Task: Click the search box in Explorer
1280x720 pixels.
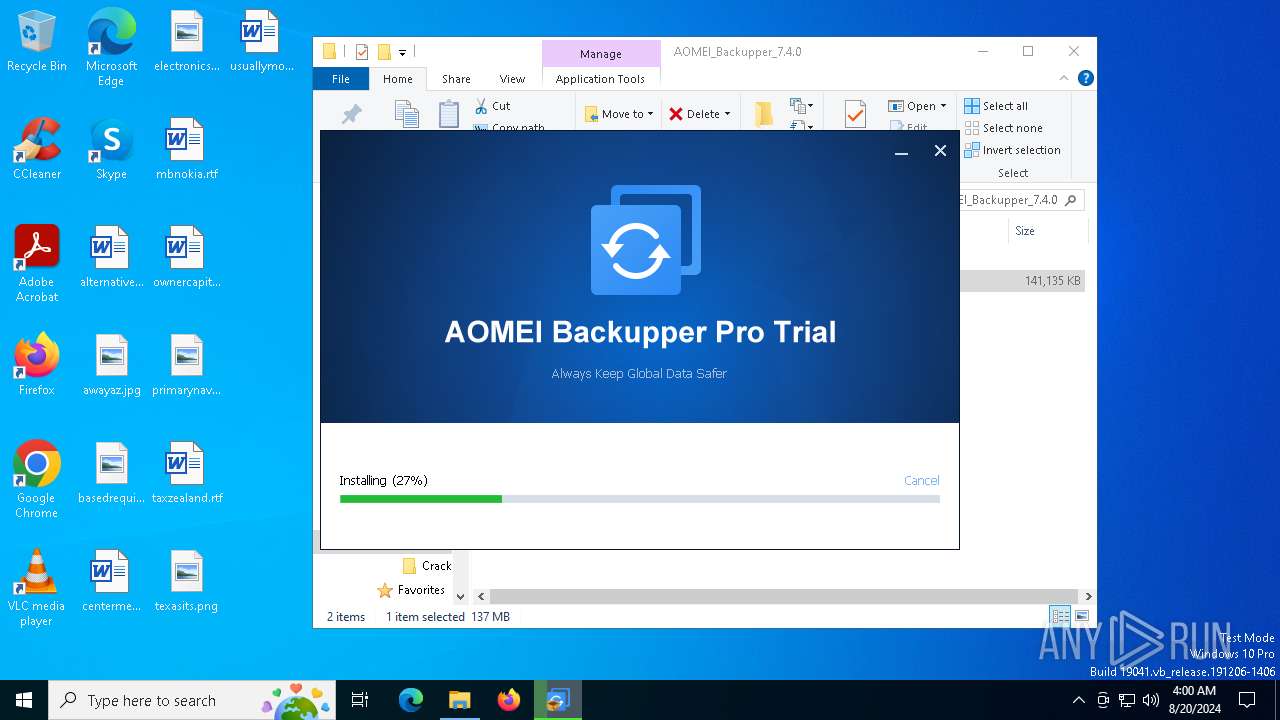Action: [x=1022, y=200]
